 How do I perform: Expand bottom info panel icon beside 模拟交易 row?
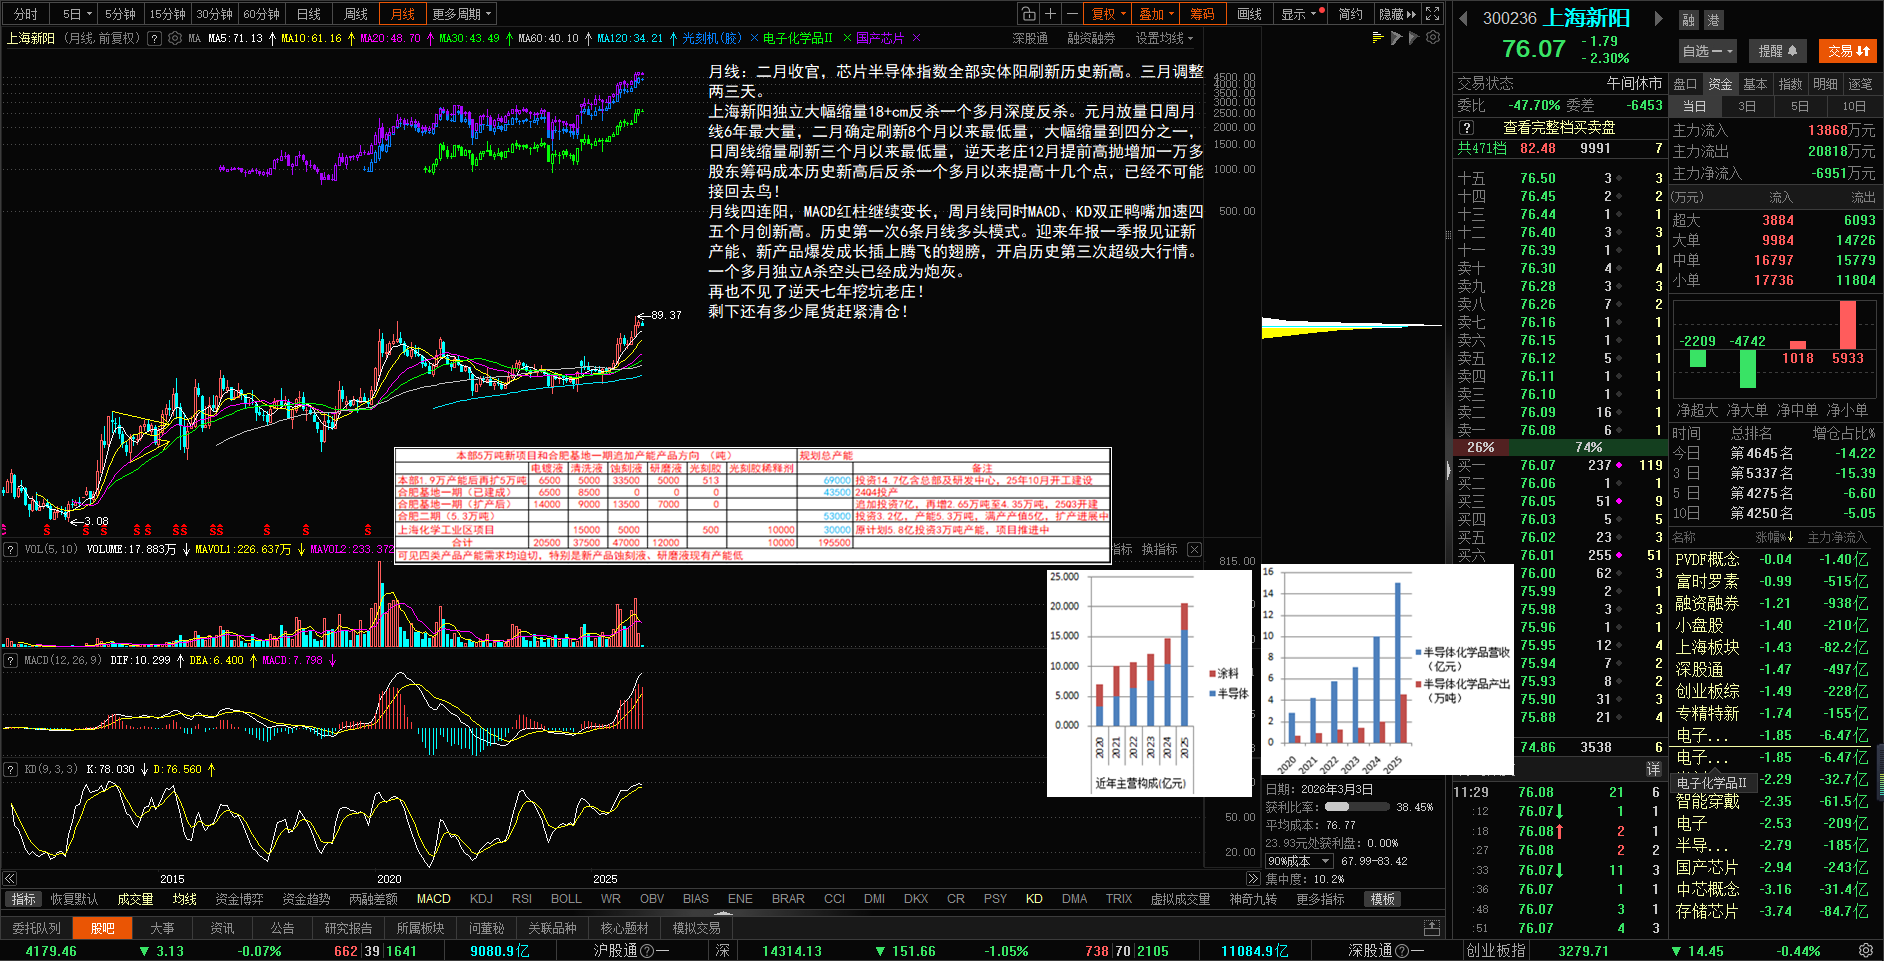pos(1432,928)
